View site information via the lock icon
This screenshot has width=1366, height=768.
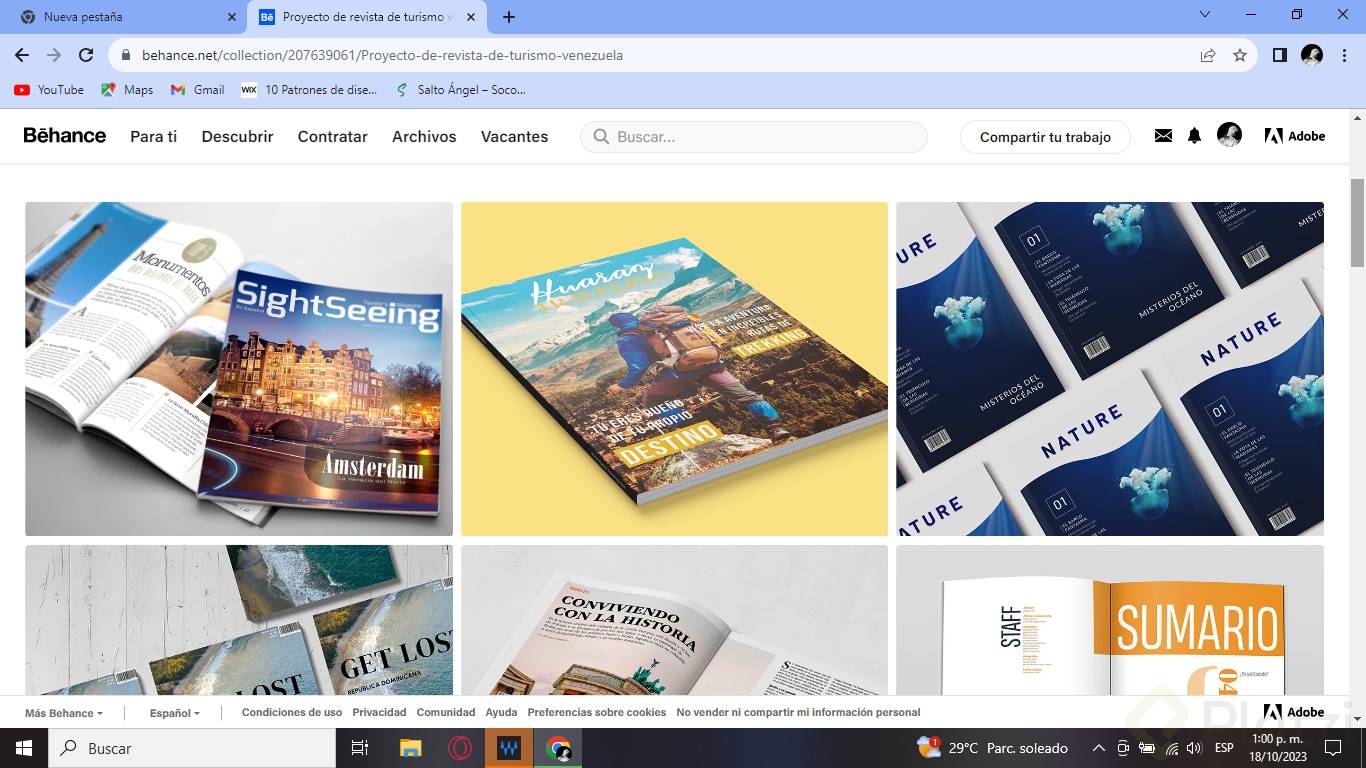[x=126, y=55]
